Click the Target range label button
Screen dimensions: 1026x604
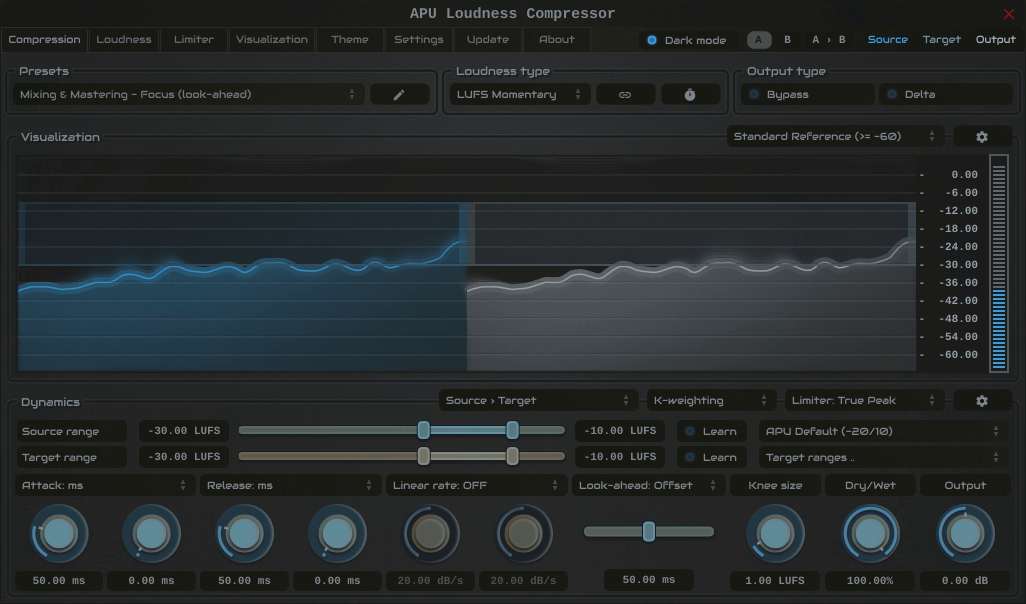click(x=71, y=457)
